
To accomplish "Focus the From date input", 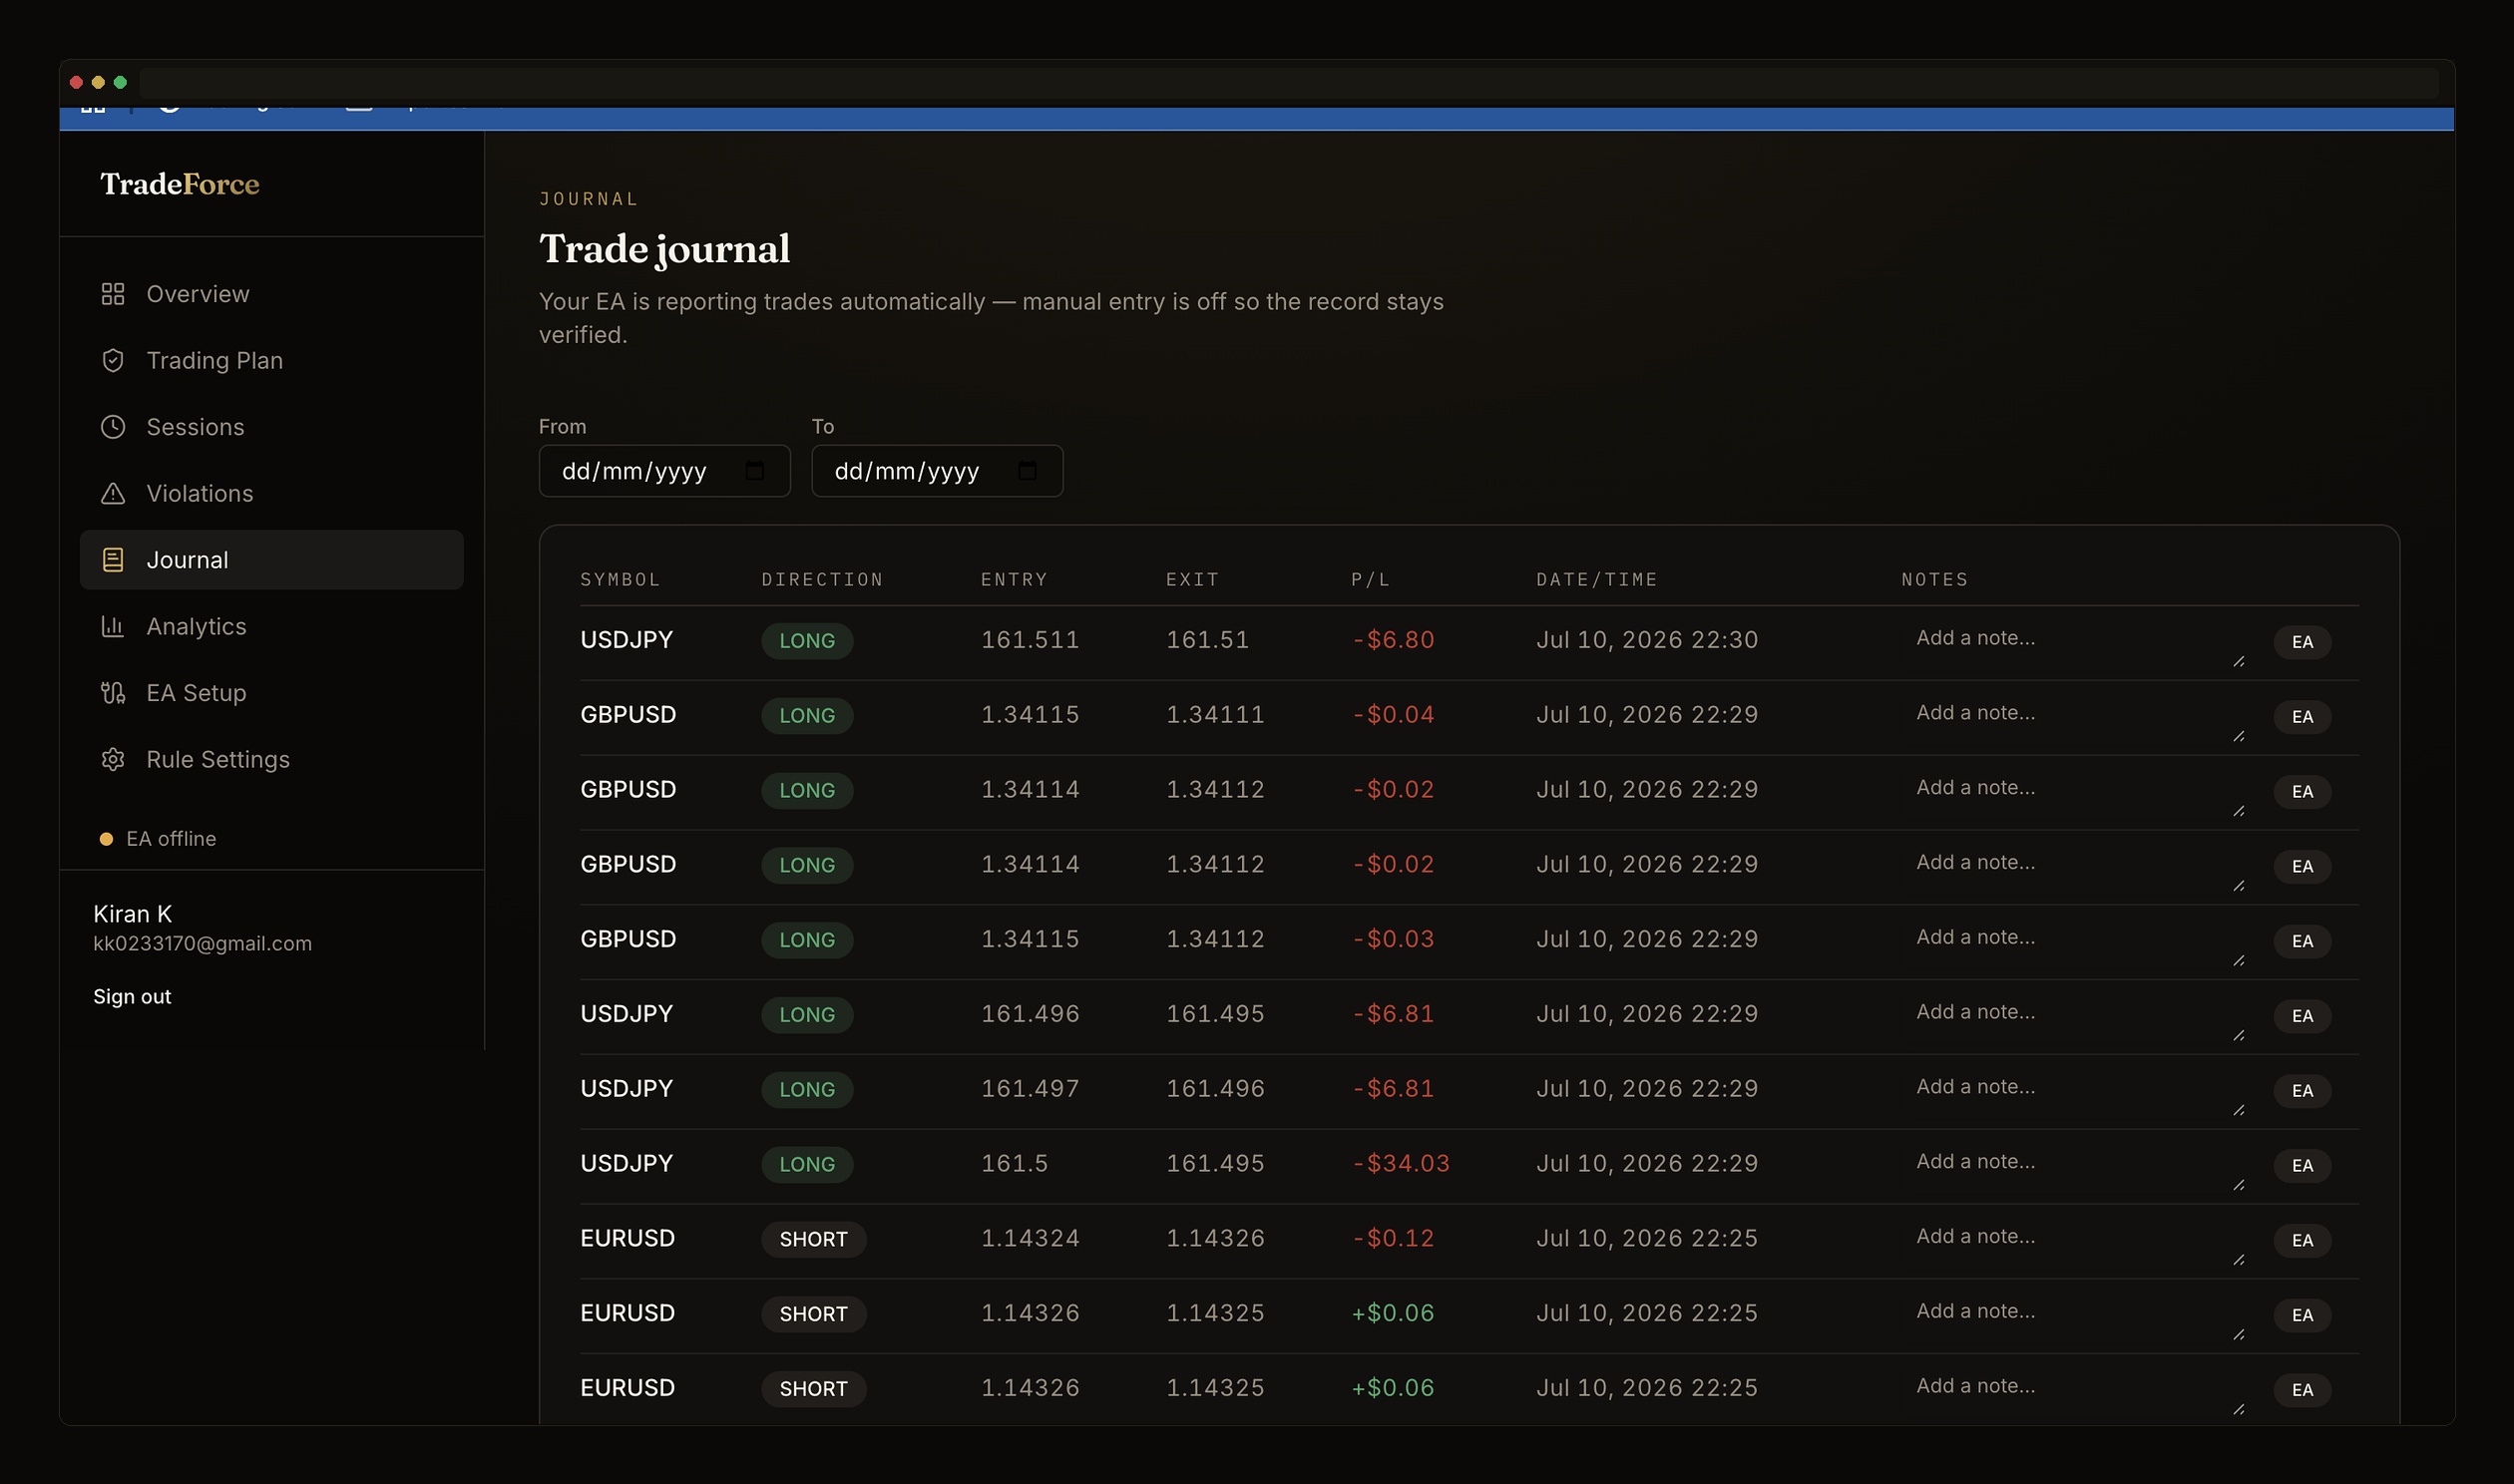I will 664,471.
